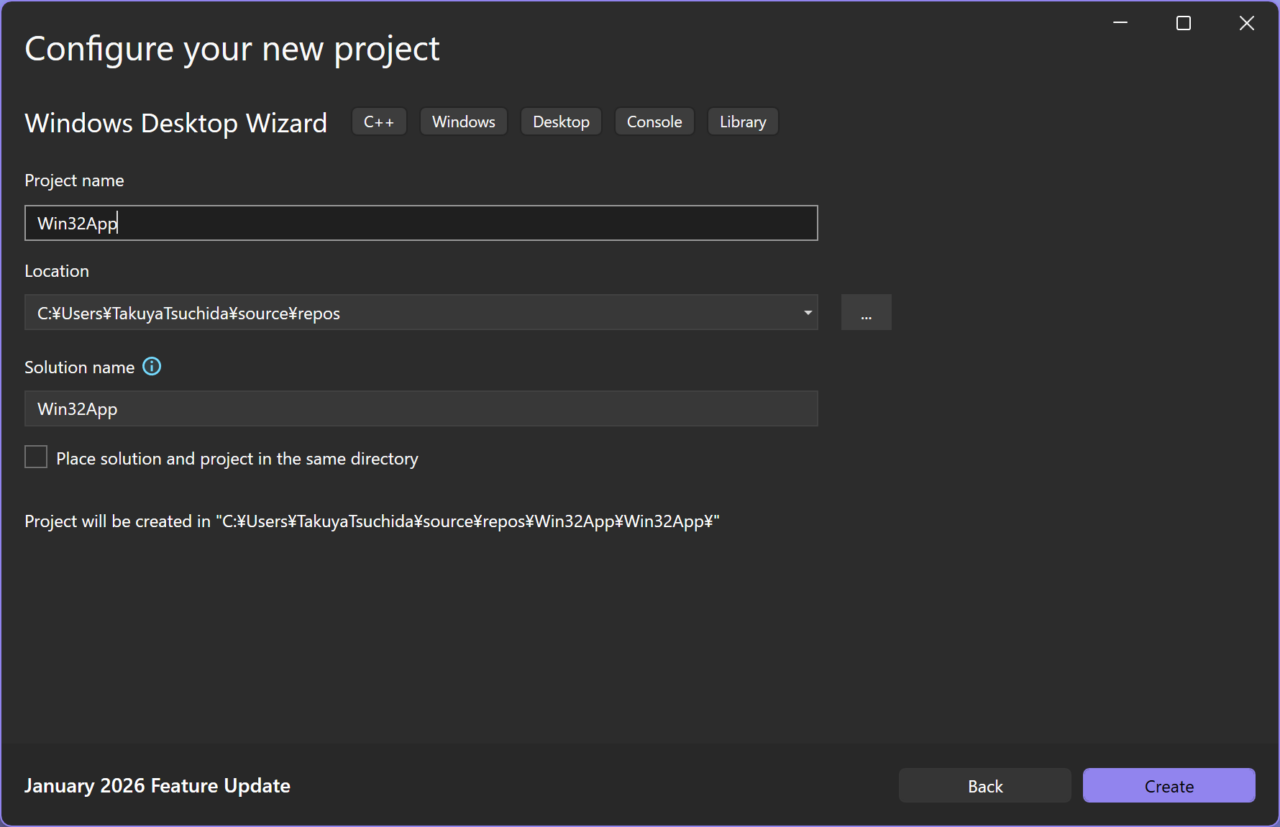Focus the Project name text field
This screenshot has width=1280, height=827.
(x=420, y=223)
